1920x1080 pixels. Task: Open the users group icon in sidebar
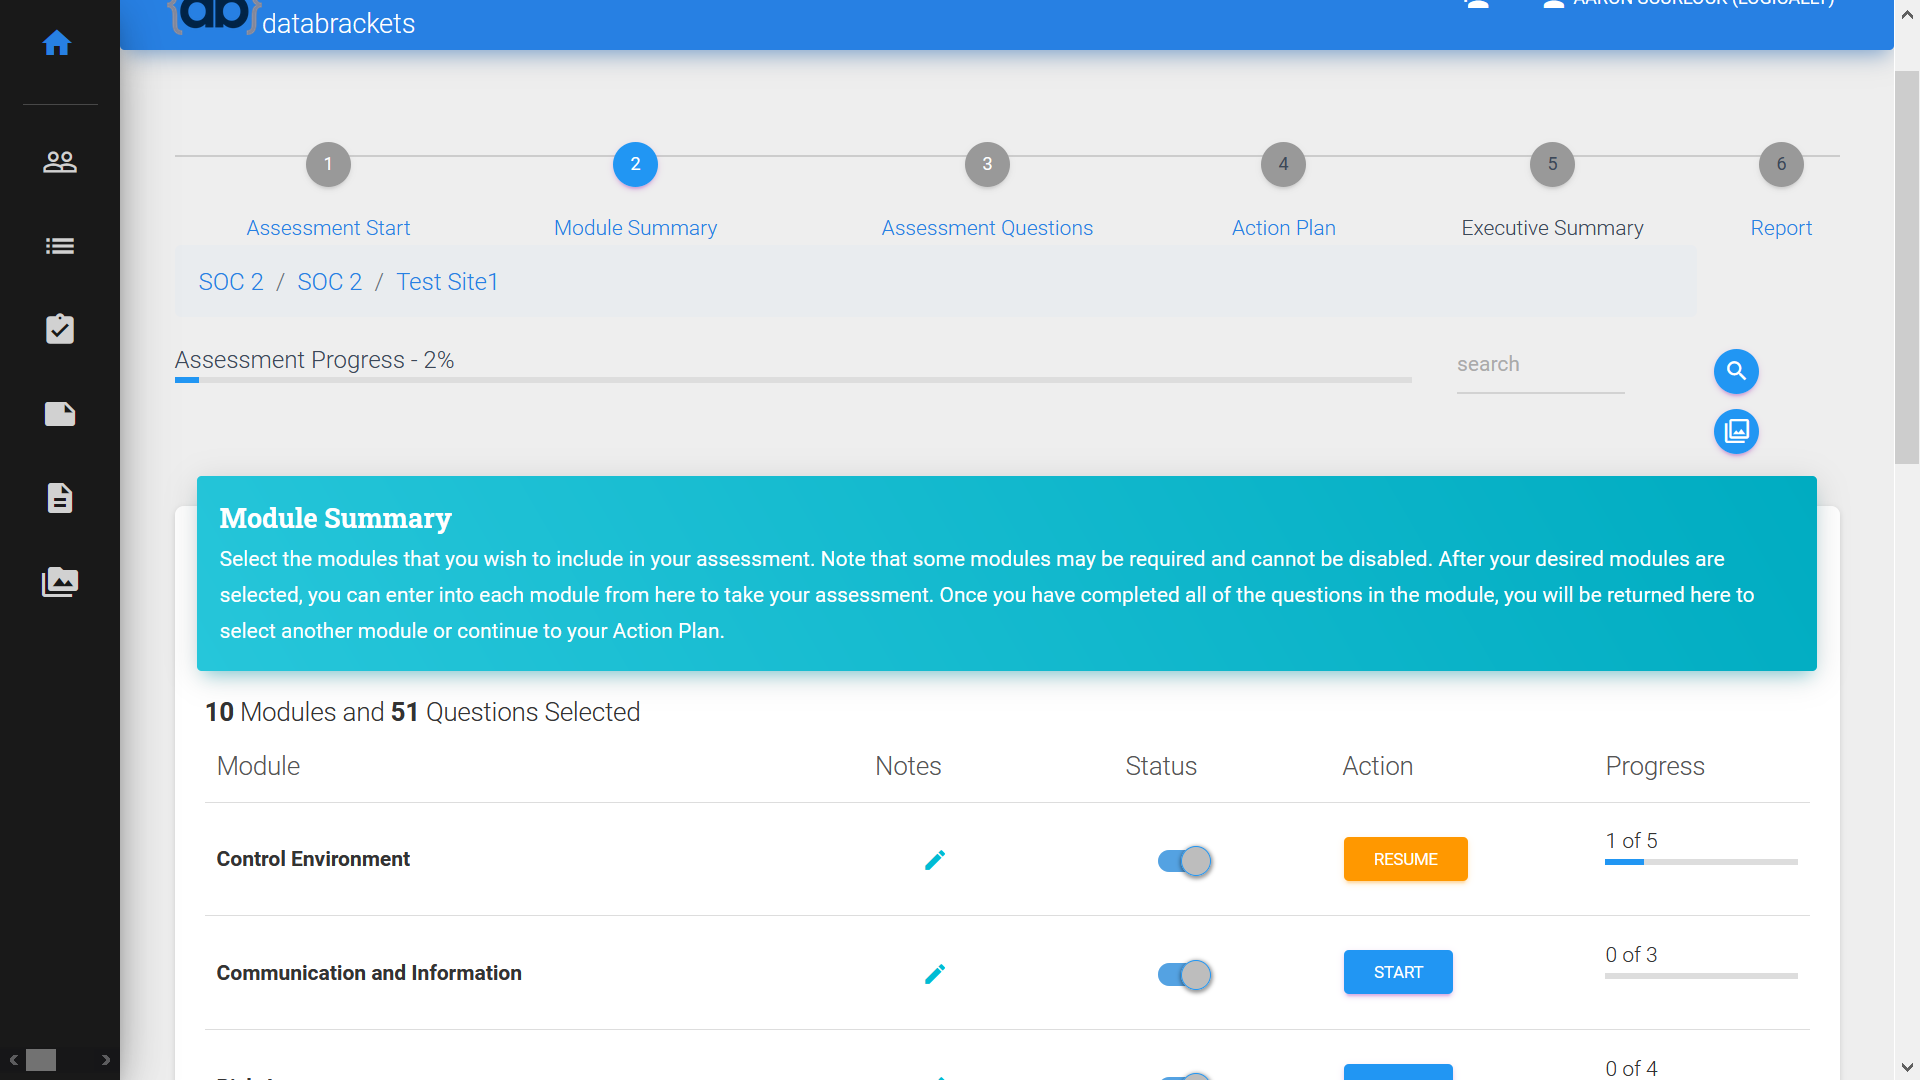tap(60, 162)
